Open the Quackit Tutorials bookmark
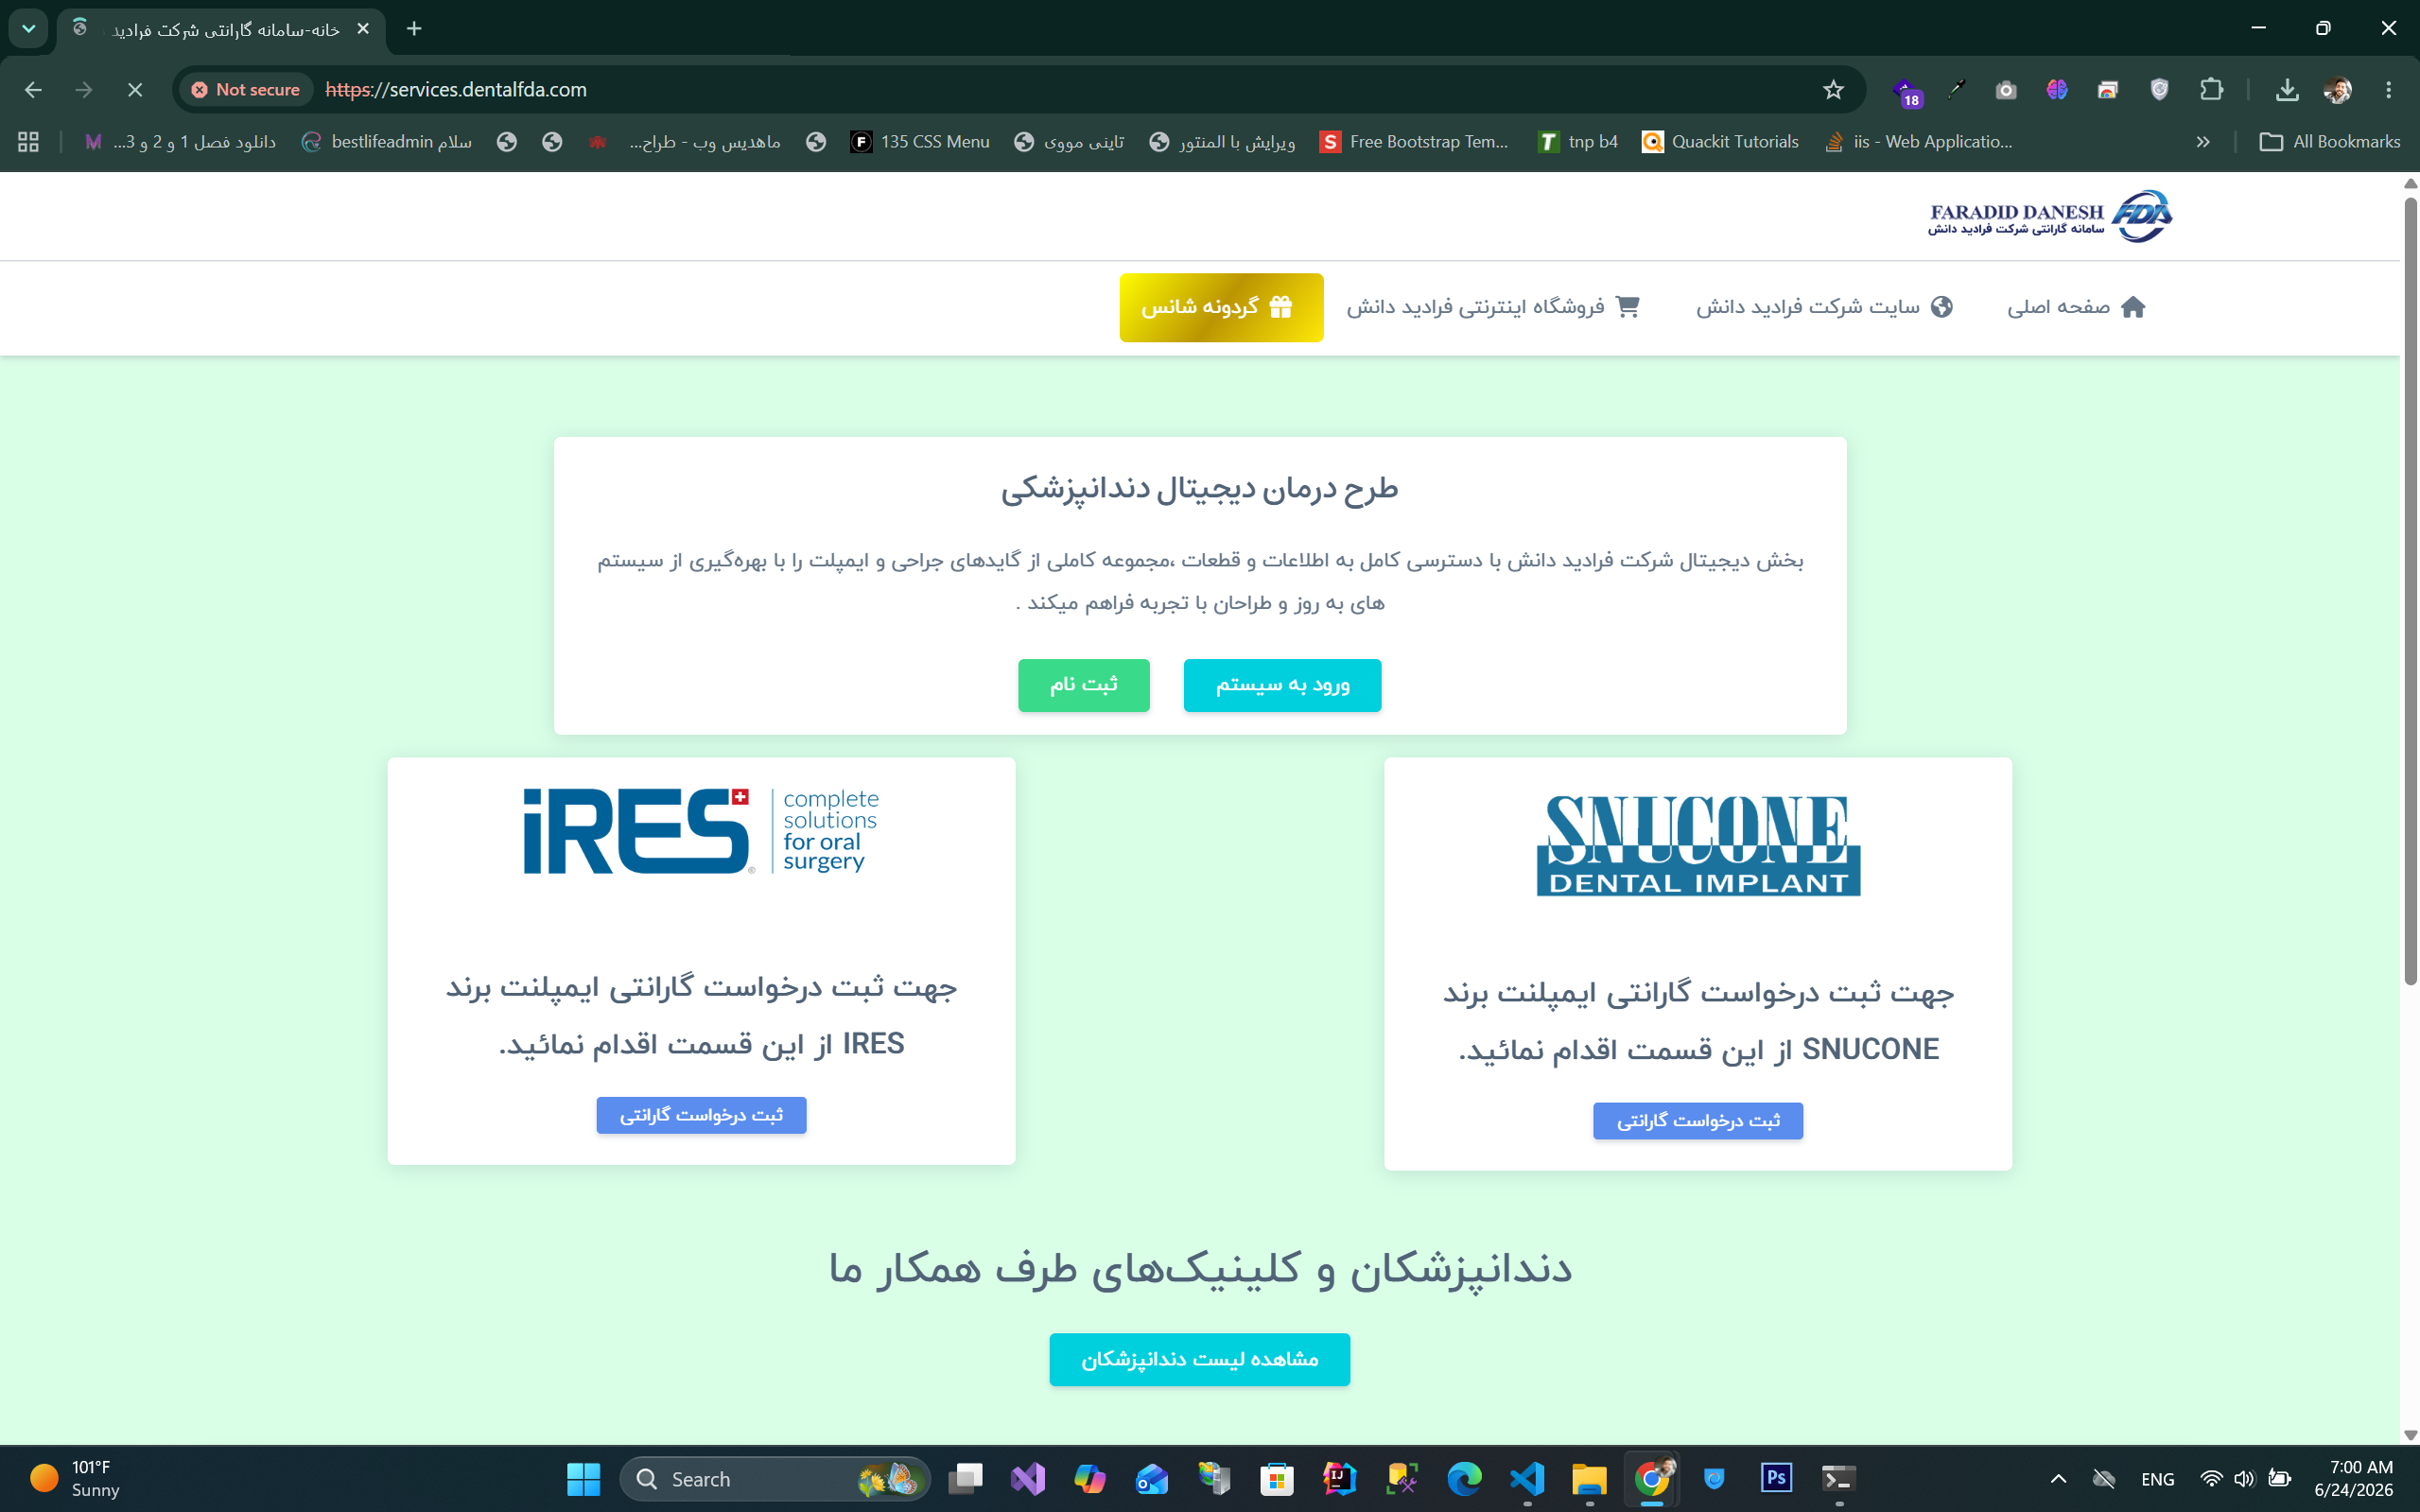2420x1512 pixels. tap(1720, 142)
